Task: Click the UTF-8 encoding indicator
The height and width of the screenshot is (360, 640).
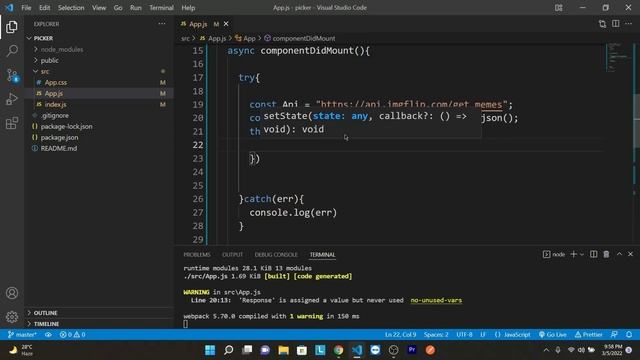Action: click(x=464, y=335)
